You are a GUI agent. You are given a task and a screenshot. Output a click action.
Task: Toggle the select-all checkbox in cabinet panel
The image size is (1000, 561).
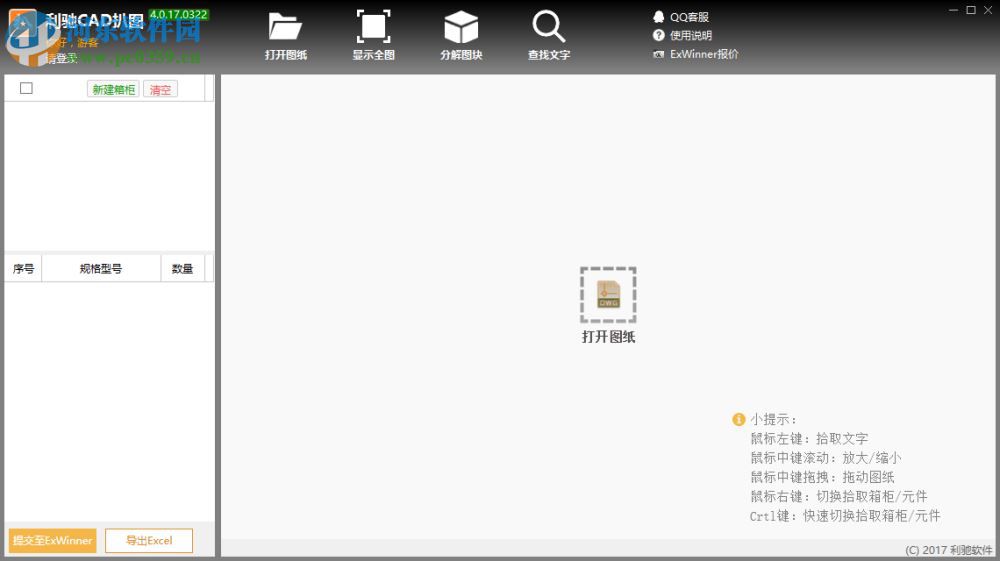coord(26,89)
